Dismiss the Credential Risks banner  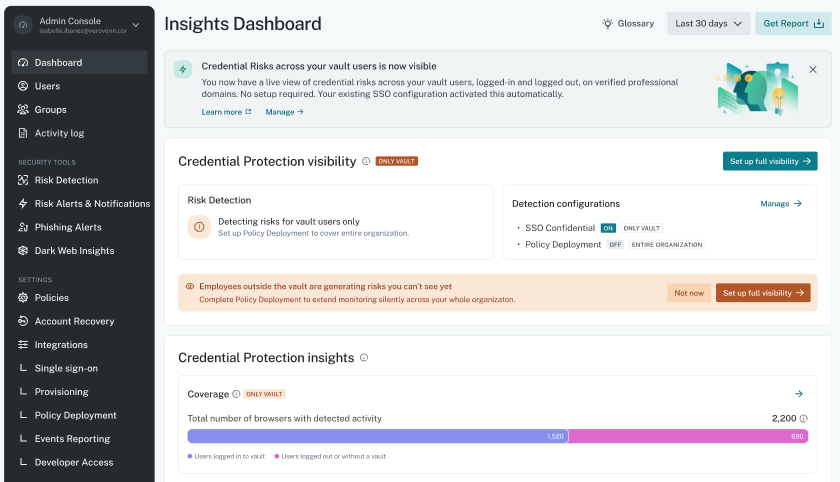813,70
